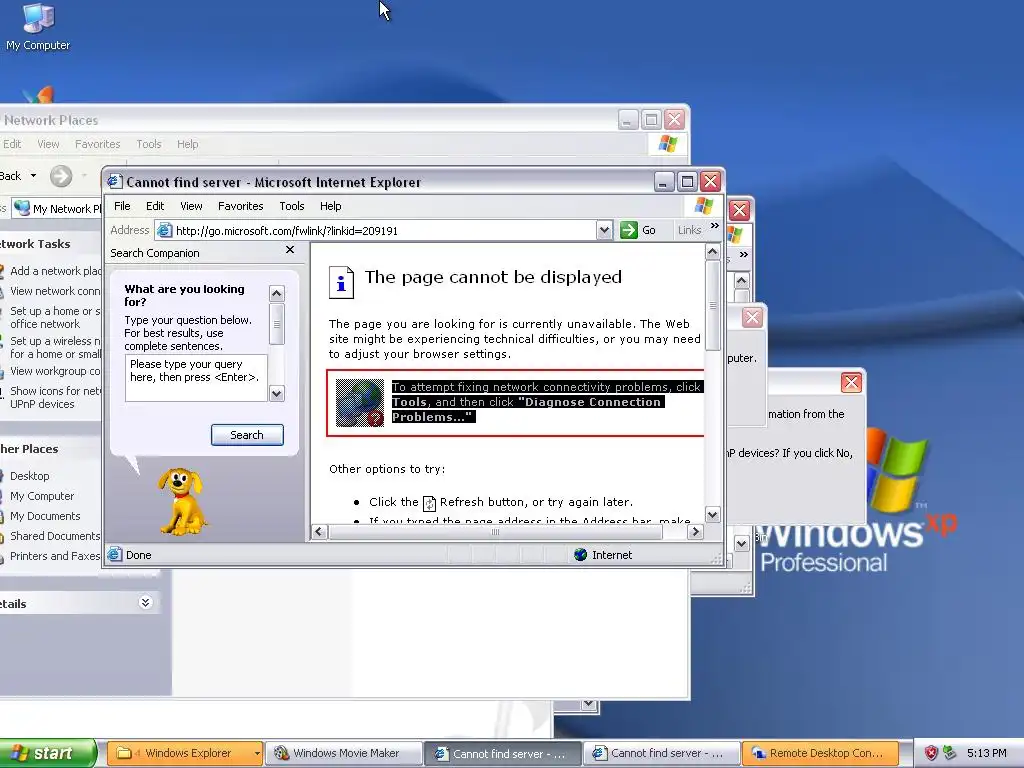Click Windows flag in Network Places window

[x=668, y=144]
